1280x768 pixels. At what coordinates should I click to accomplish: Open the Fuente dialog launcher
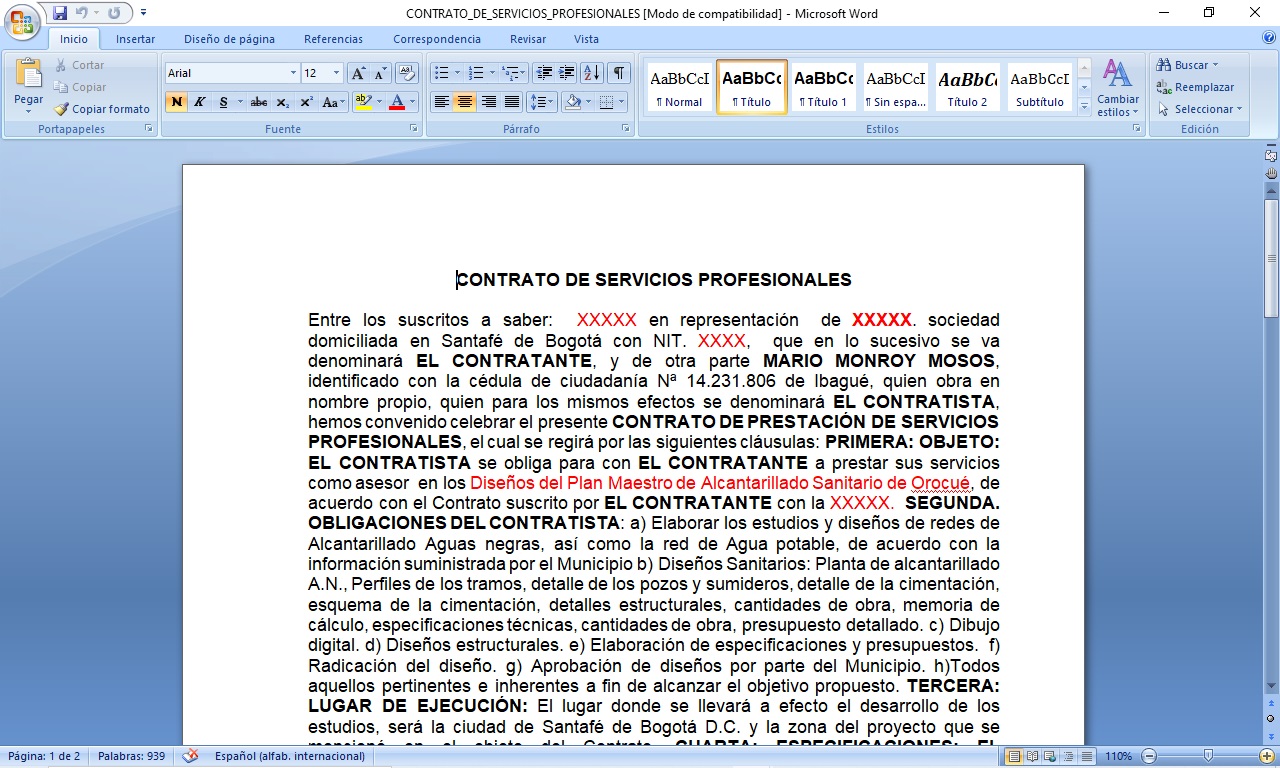pos(414,129)
